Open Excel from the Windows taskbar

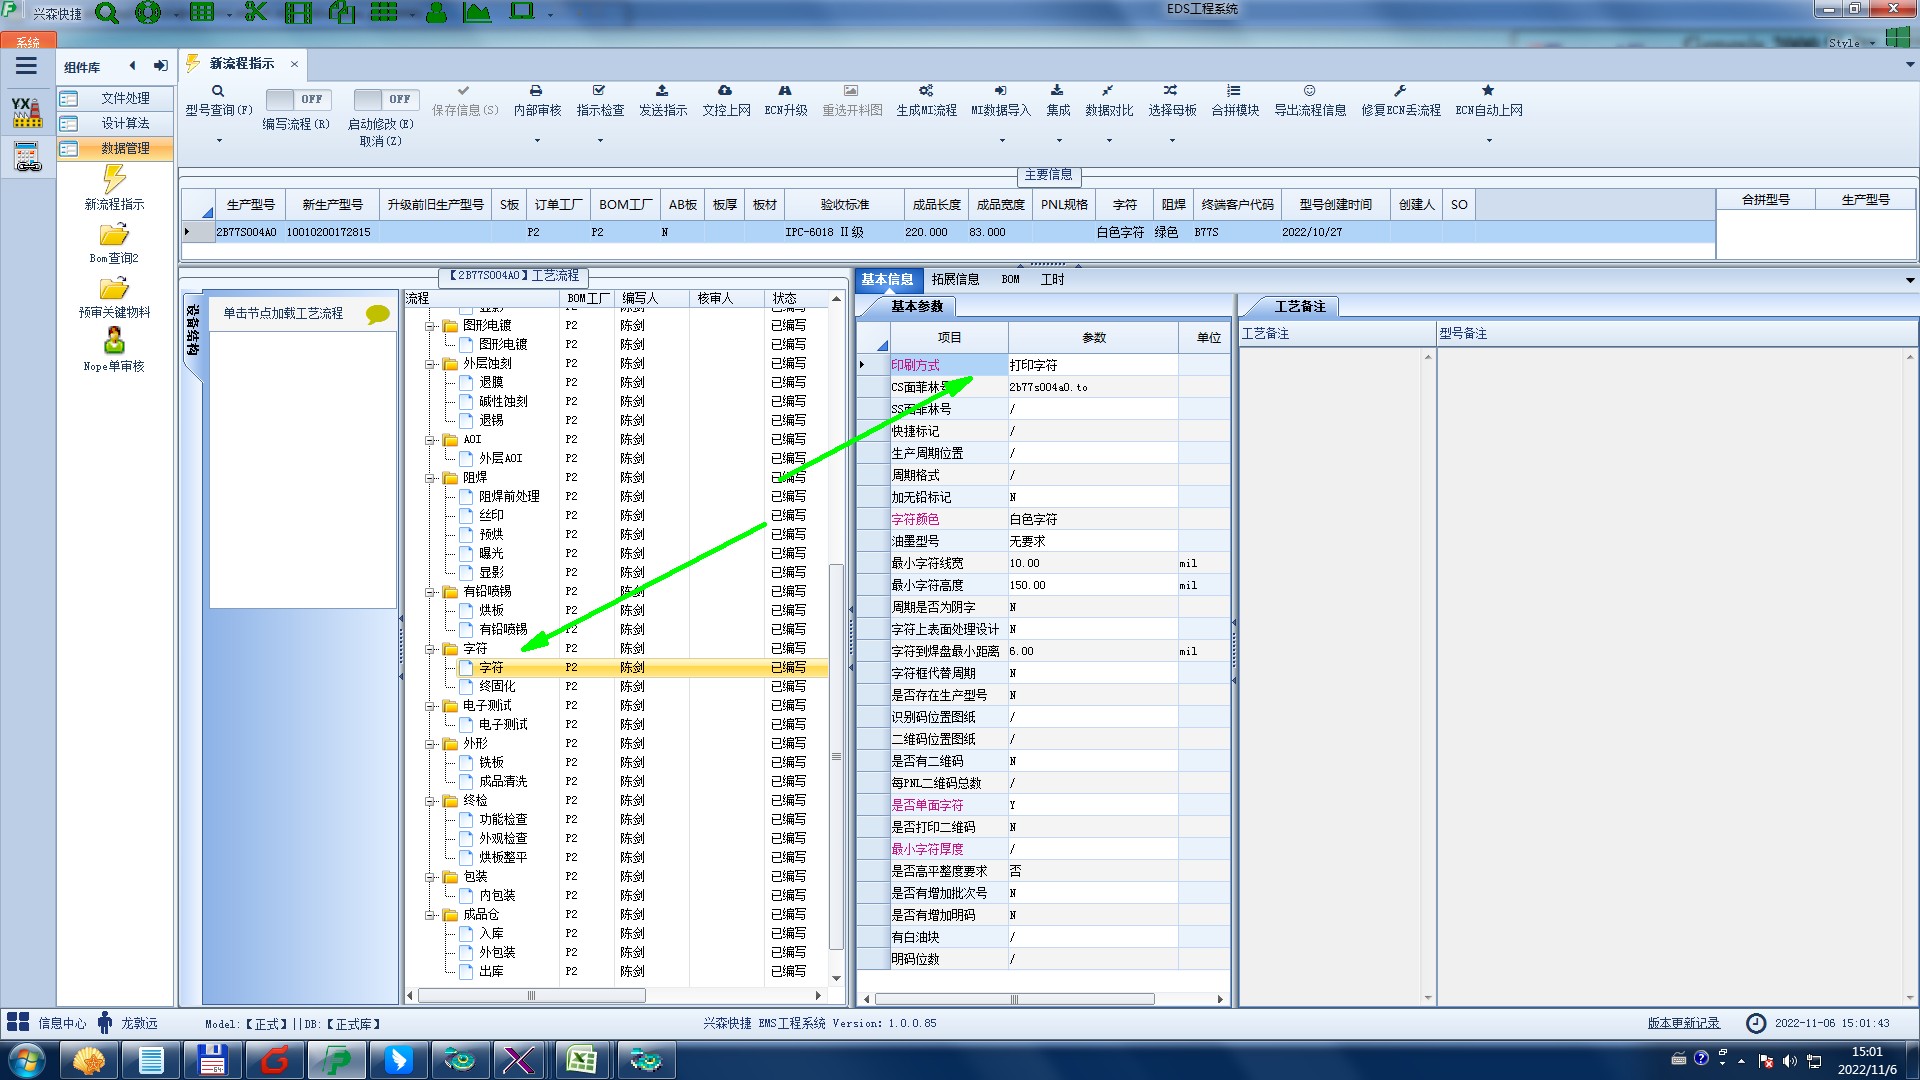click(x=582, y=1060)
